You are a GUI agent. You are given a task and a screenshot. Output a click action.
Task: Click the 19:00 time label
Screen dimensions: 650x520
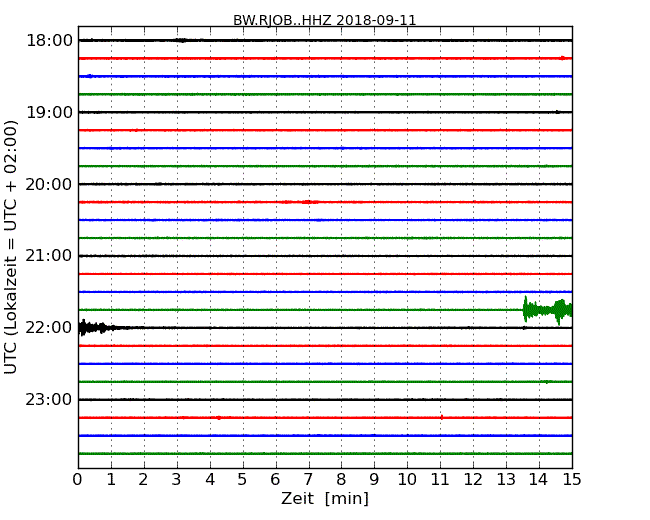[x=49, y=112]
